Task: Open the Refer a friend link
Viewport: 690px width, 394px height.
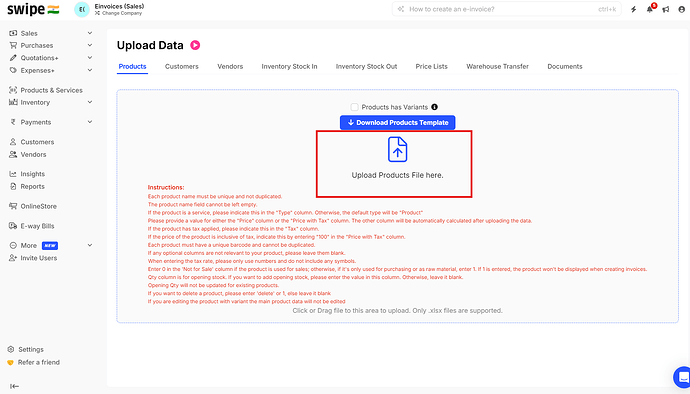Action: click(39, 362)
